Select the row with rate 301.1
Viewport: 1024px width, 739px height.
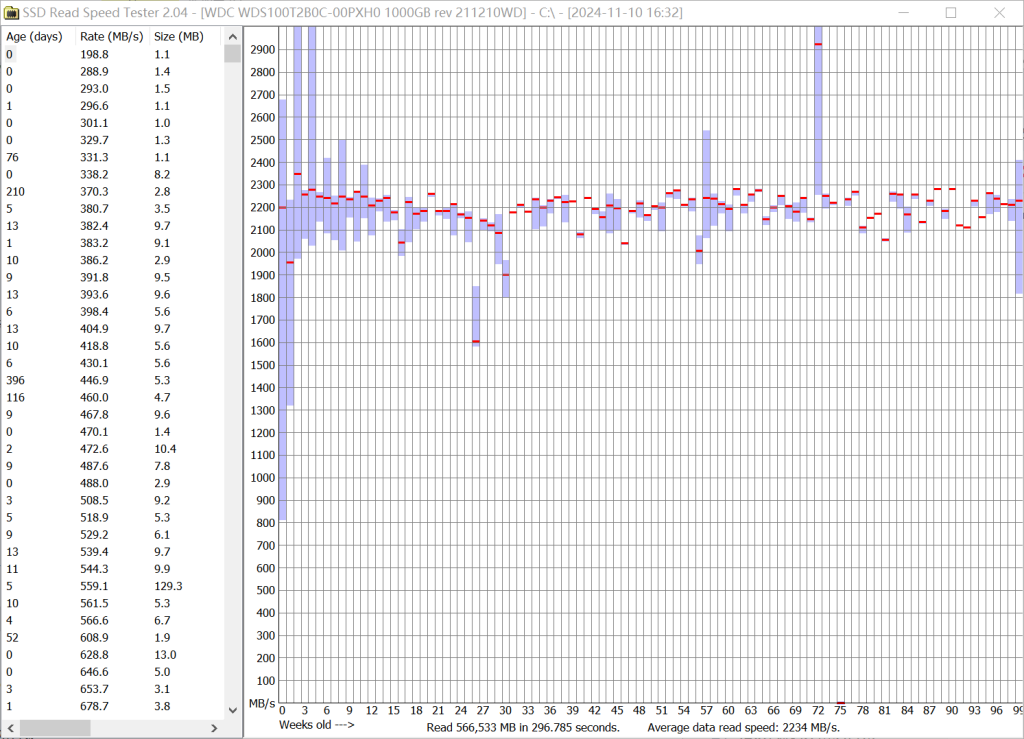113,123
